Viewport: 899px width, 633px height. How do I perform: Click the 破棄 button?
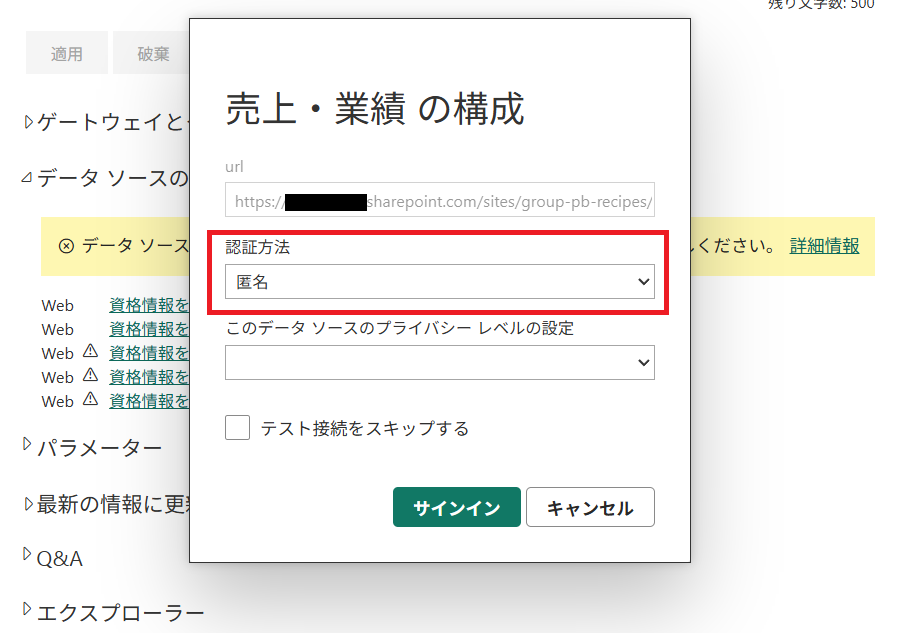click(152, 54)
